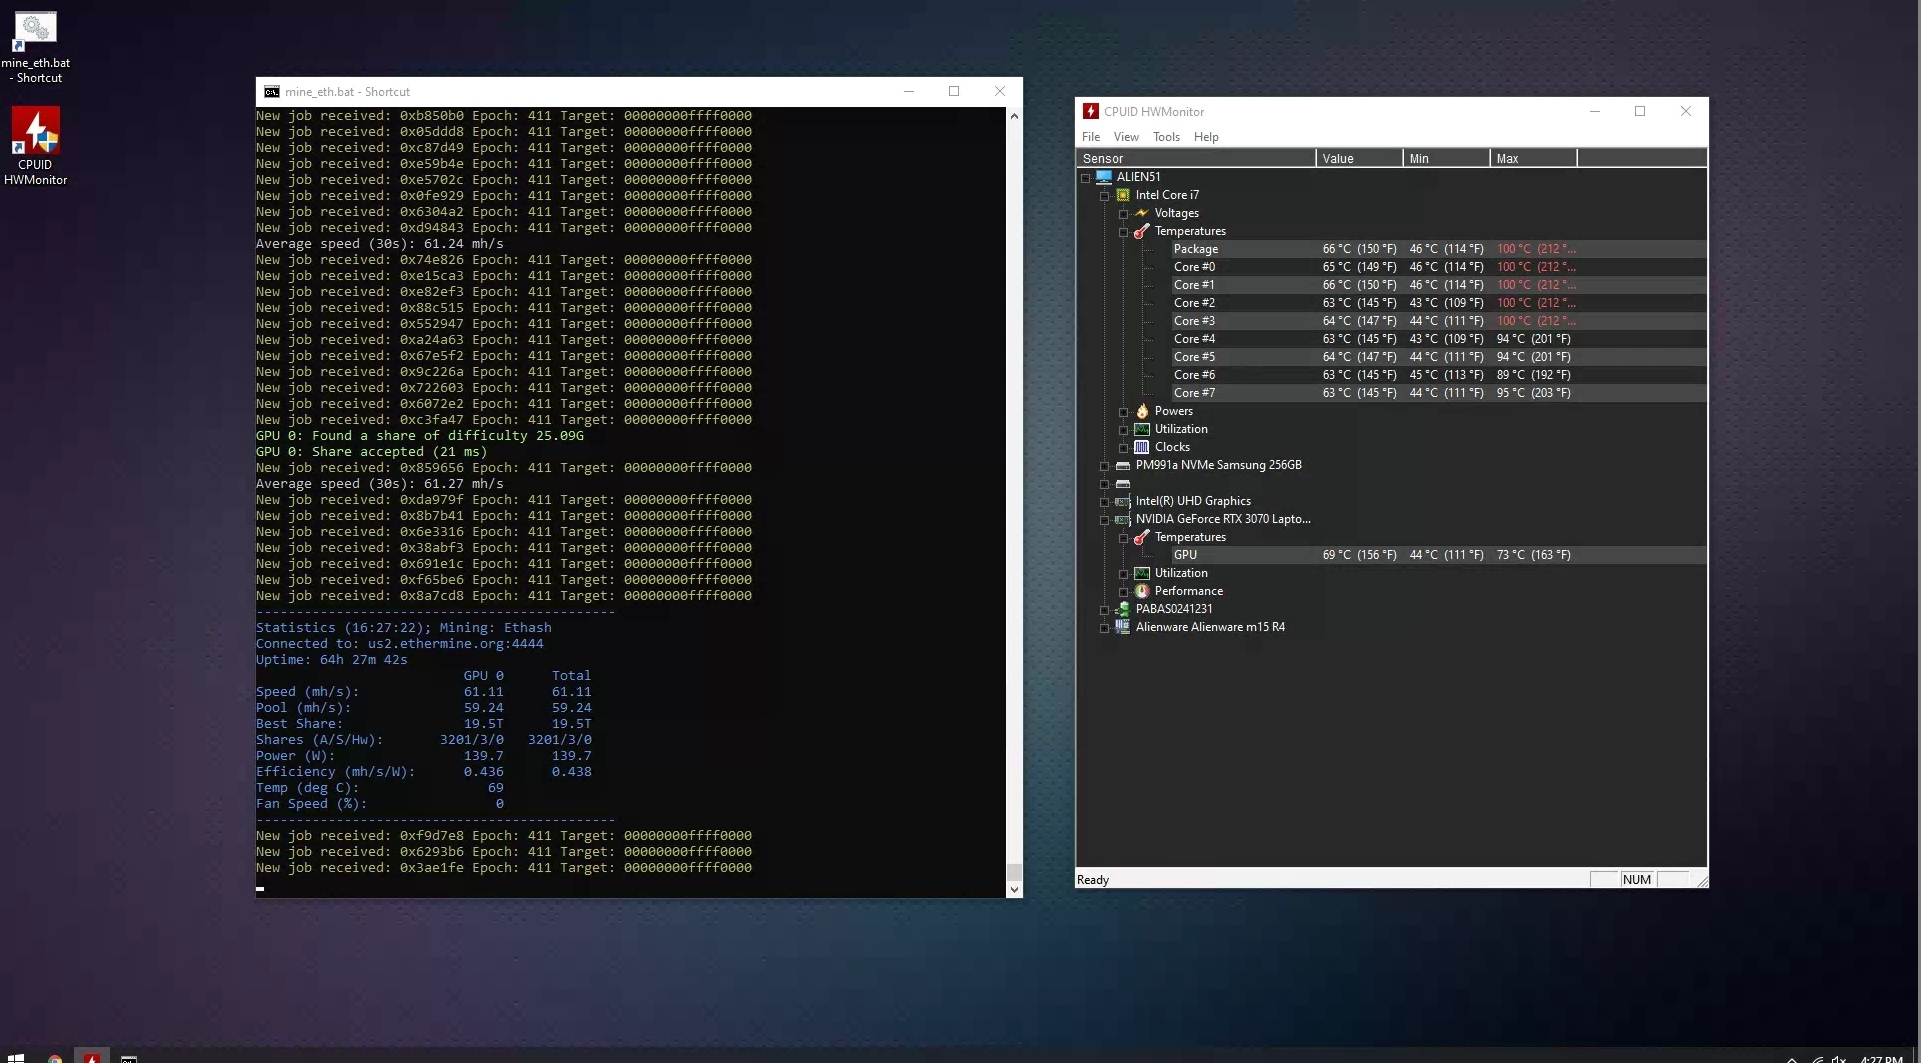Click the Intel(R) UHD Graphics card icon
The image size is (1921, 1063).
click(x=1123, y=501)
